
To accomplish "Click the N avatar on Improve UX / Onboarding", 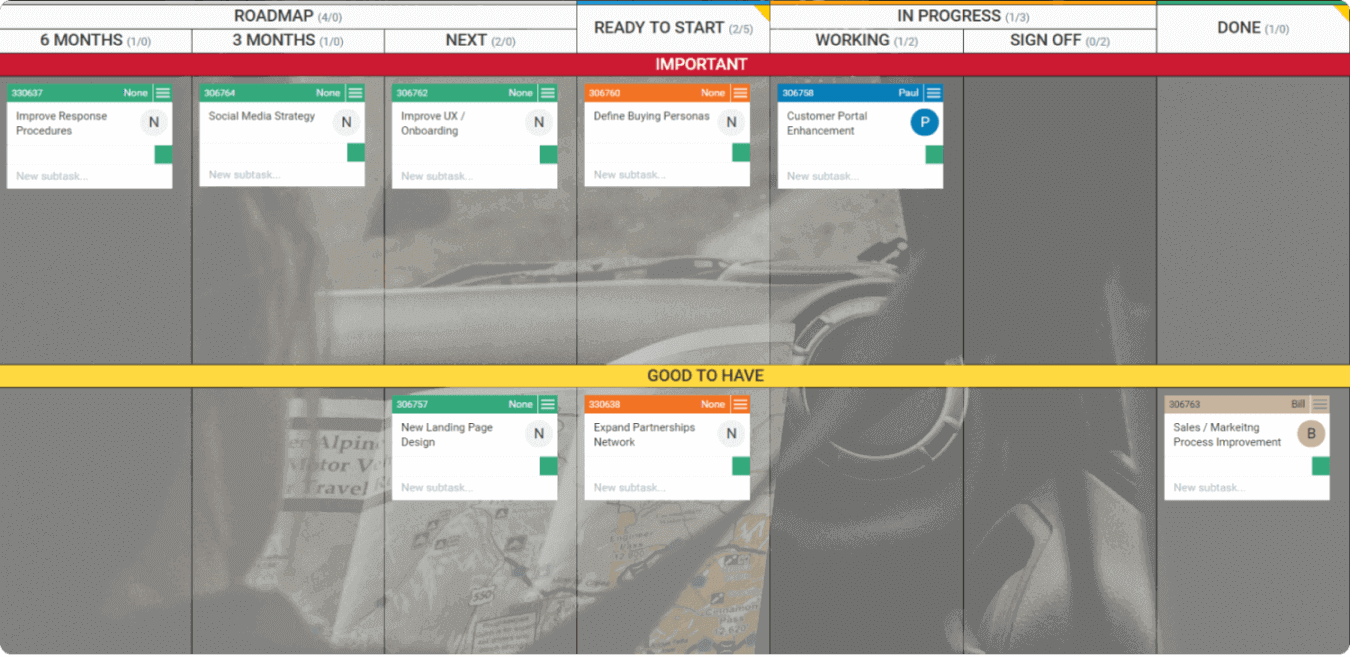I will tap(539, 122).
